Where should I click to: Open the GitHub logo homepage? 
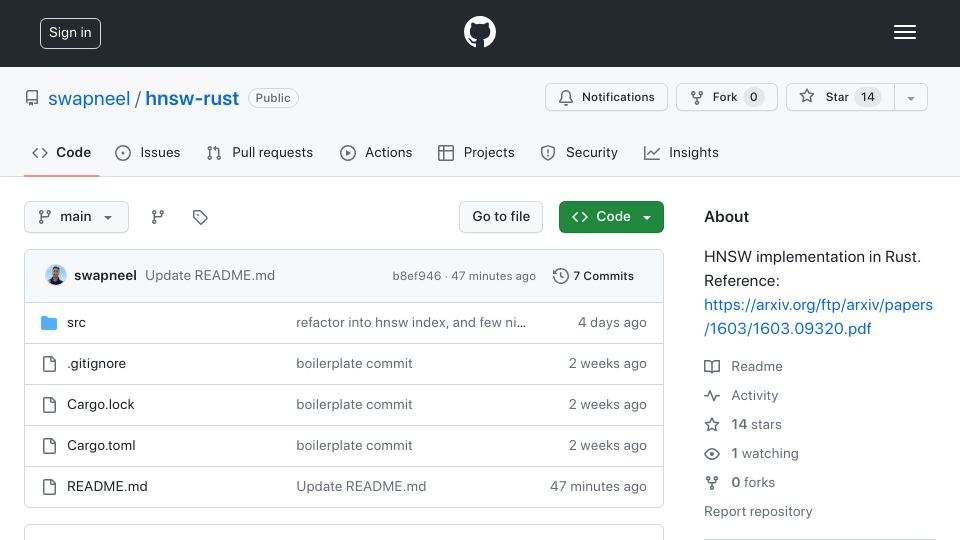pyautogui.click(x=479, y=32)
